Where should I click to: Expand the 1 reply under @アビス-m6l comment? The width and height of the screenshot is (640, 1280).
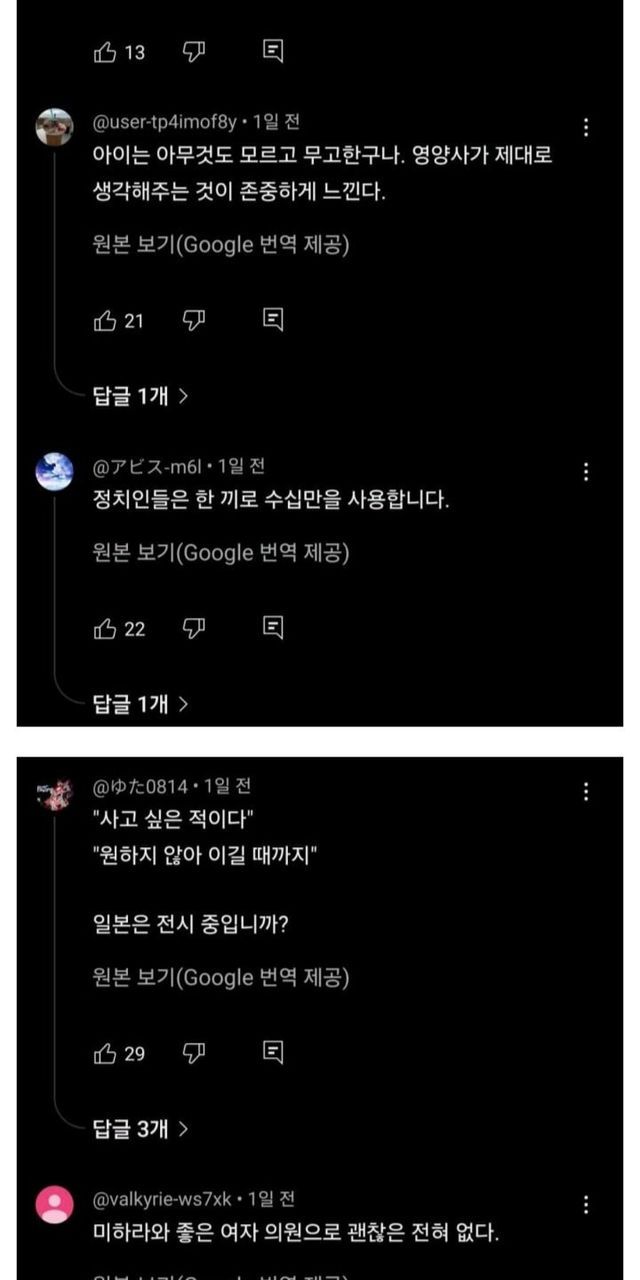pos(140,704)
